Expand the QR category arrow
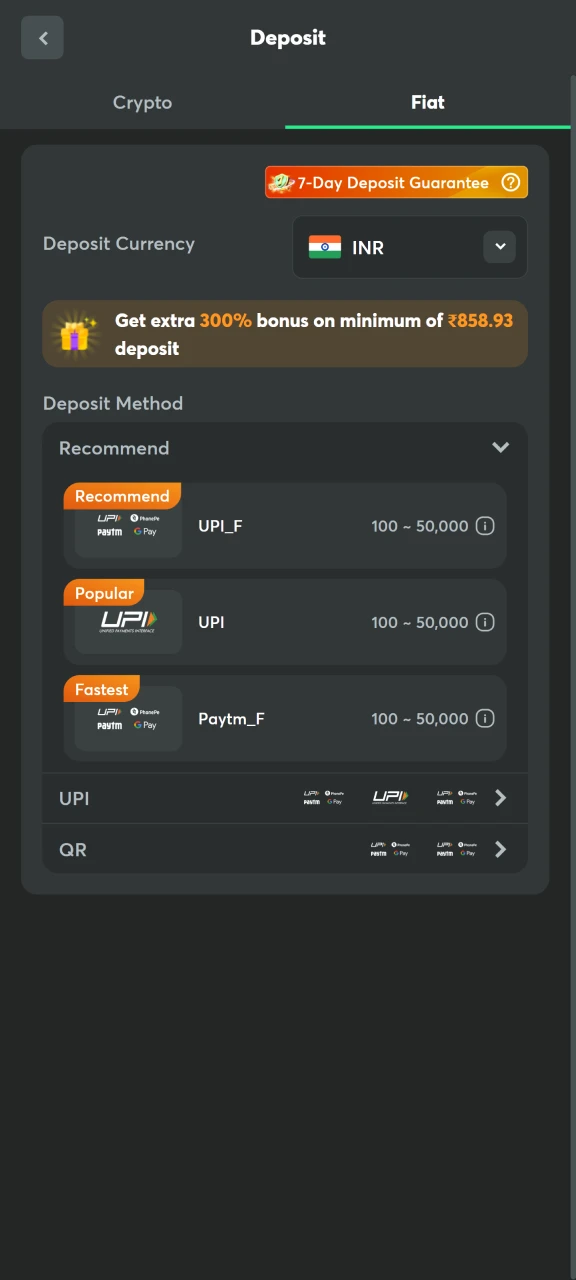The width and height of the screenshot is (576, 1280). tap(501, 849)
